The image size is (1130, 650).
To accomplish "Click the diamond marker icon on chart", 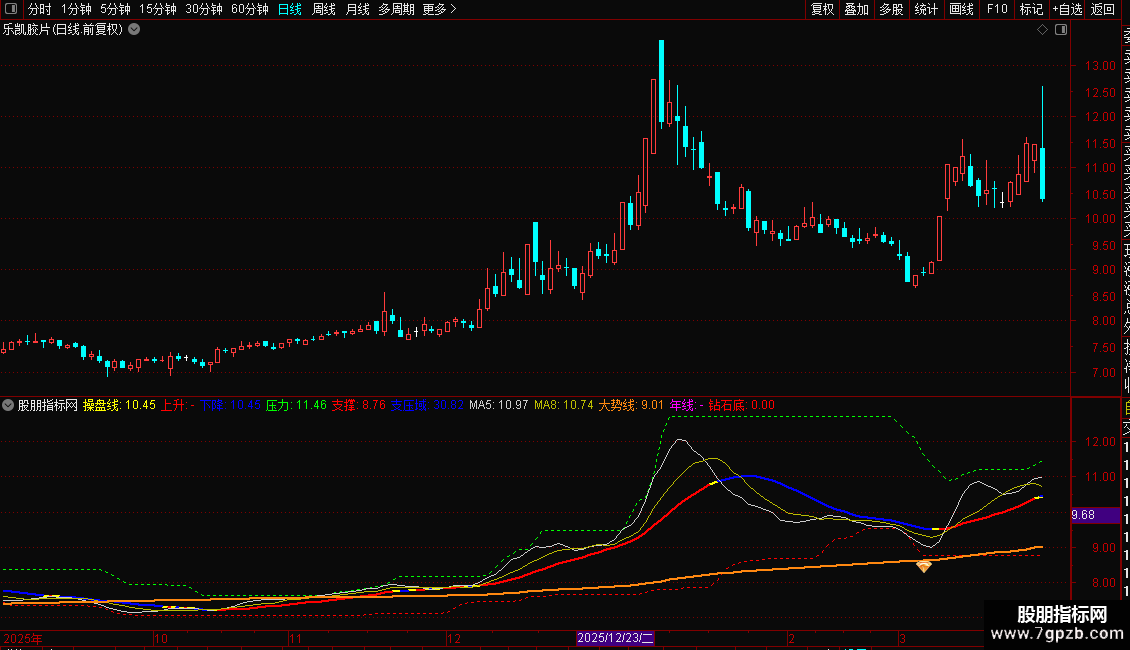I will tap(1042, 30).
